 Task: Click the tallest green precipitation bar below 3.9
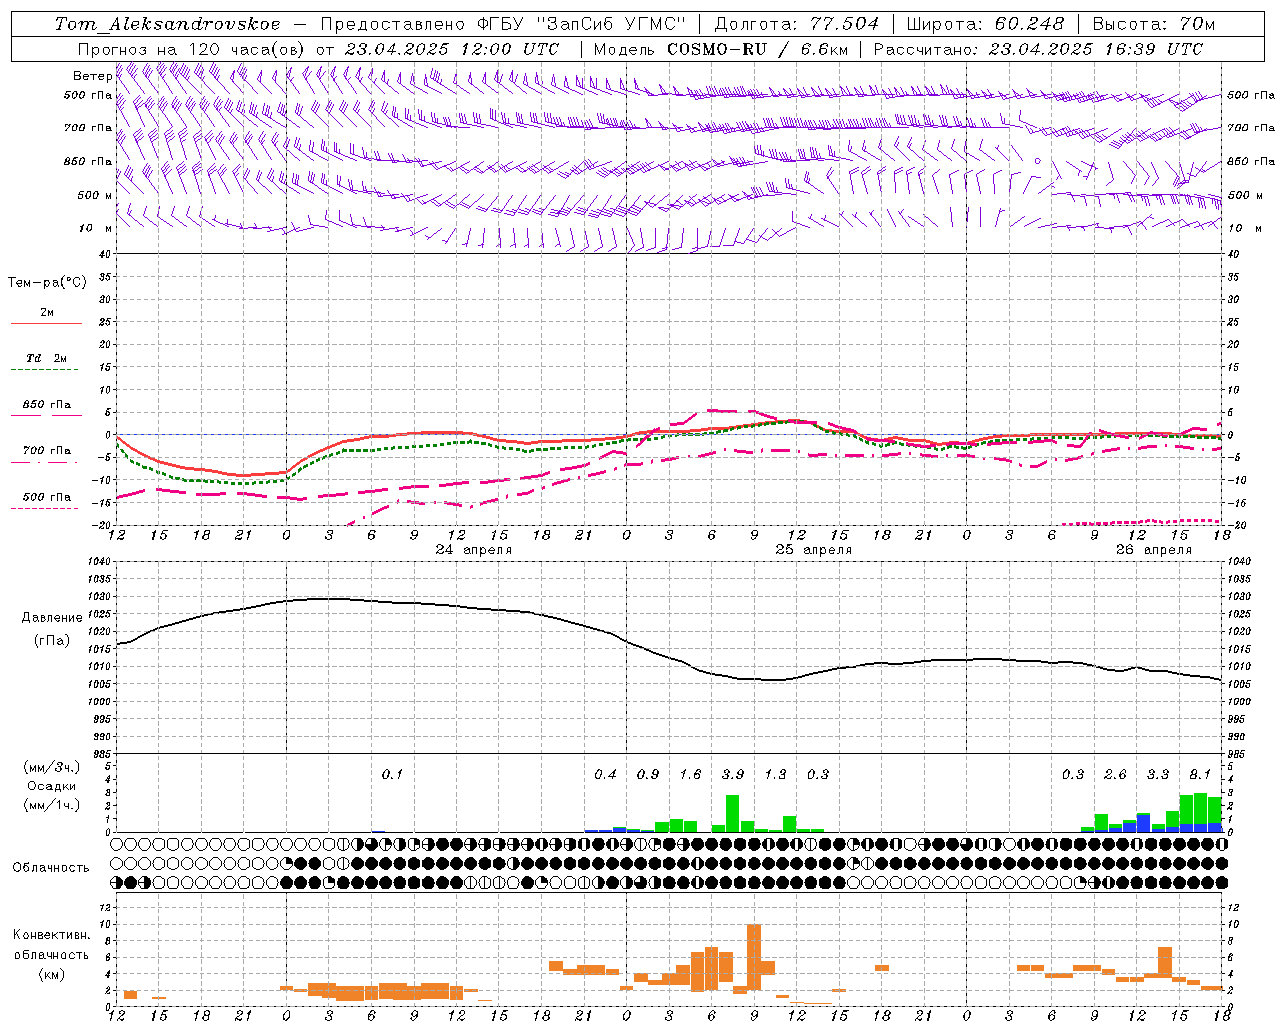(x=732, y=813)
